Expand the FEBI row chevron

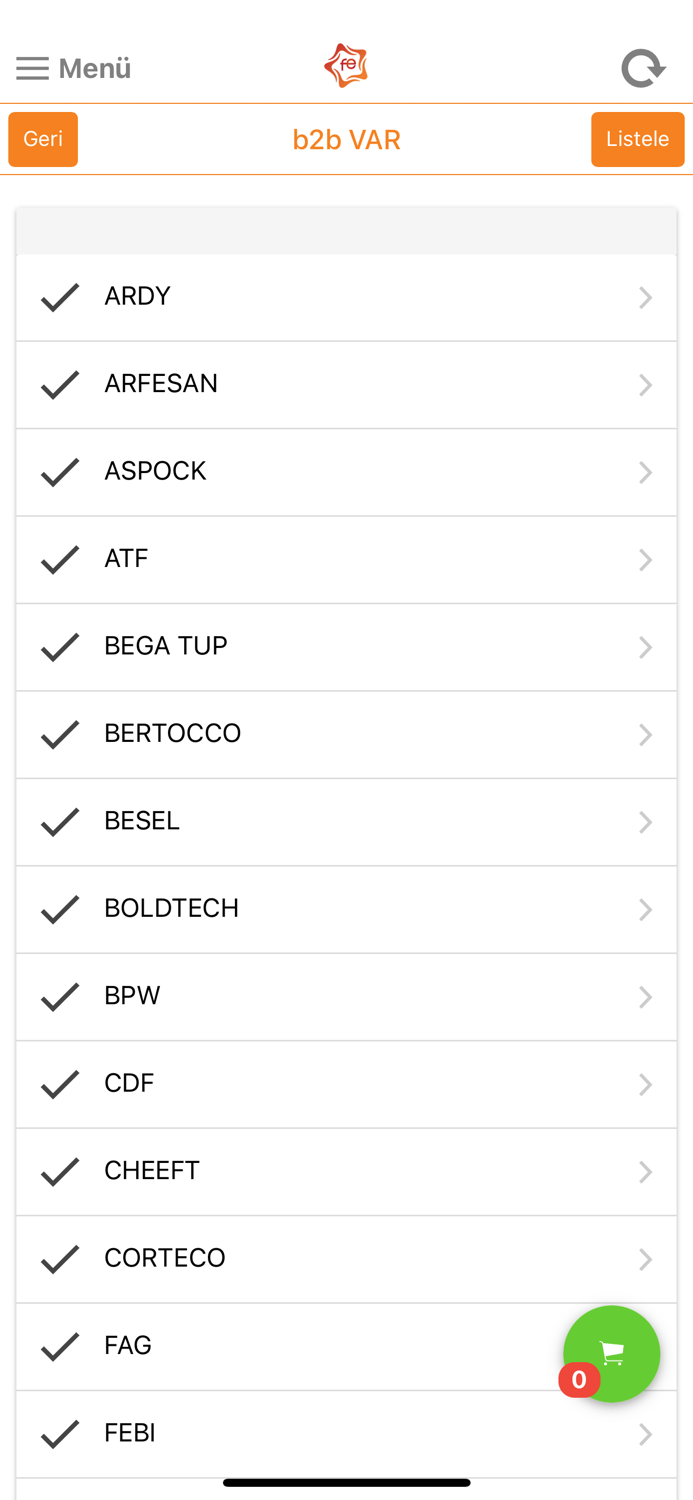[645, 1434]
